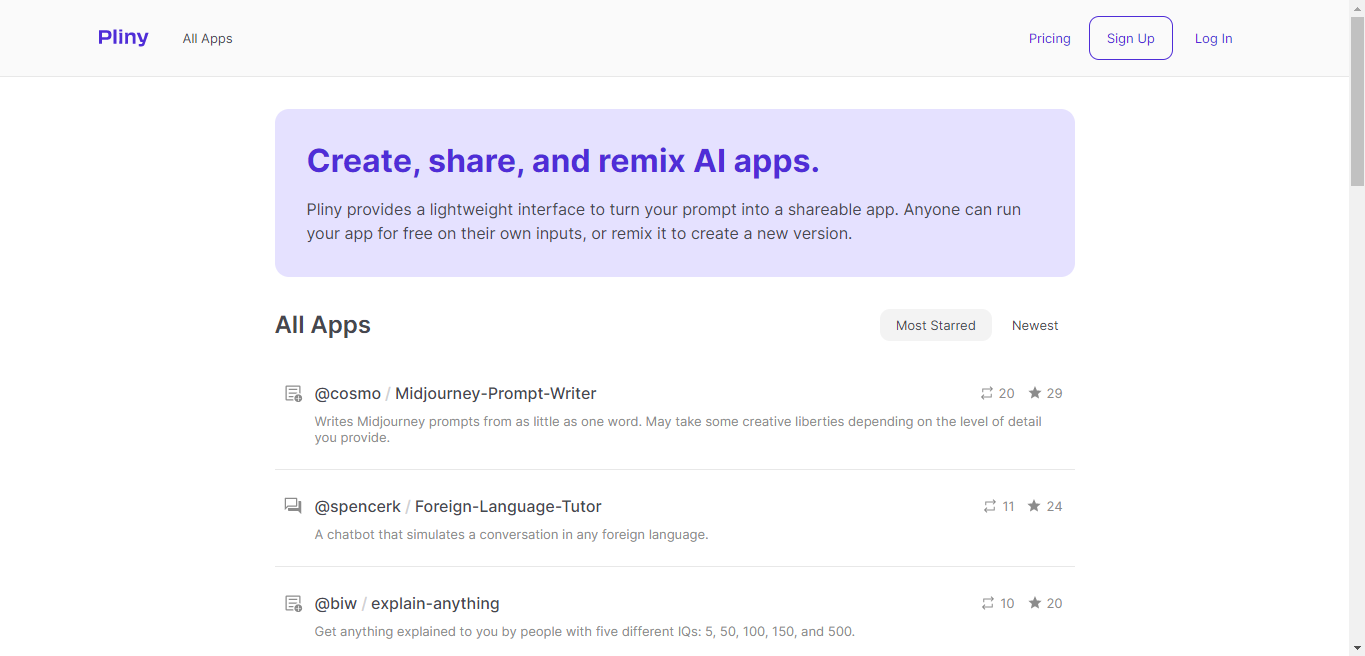The height and width of the screenshot is (656, 1365).
Task: Sort apps by Most Starred
Action: coord(936,325)
